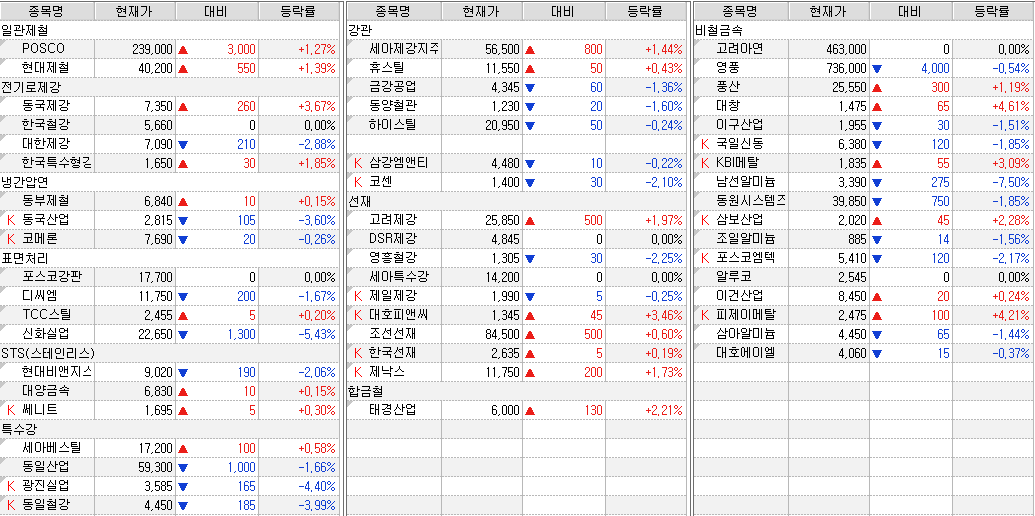Open the 동부제철 stock entry
Viewport: 1035px width, 516px height.
click(x=45, y=201)
